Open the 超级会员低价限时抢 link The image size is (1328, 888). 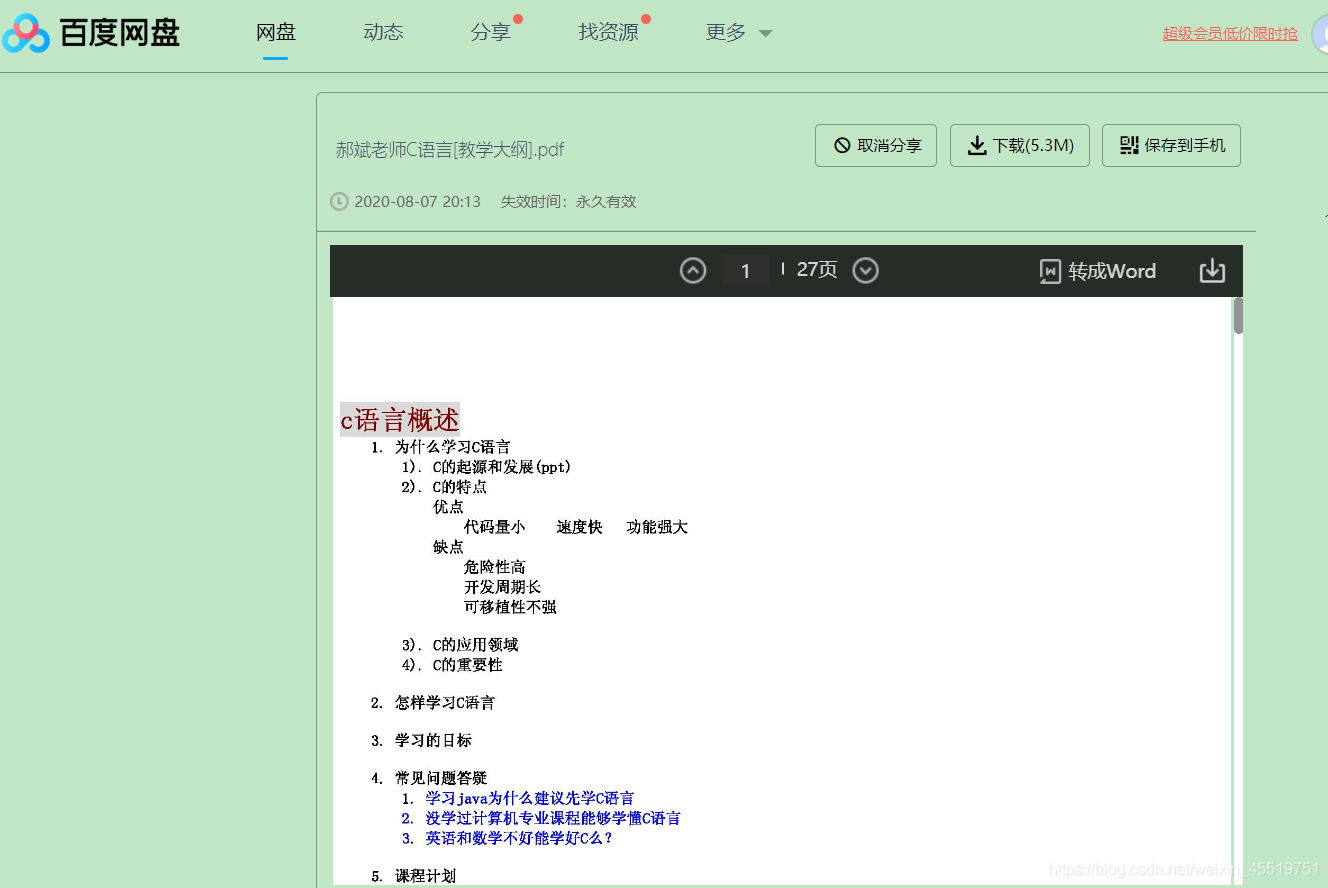coord(1230,33)
